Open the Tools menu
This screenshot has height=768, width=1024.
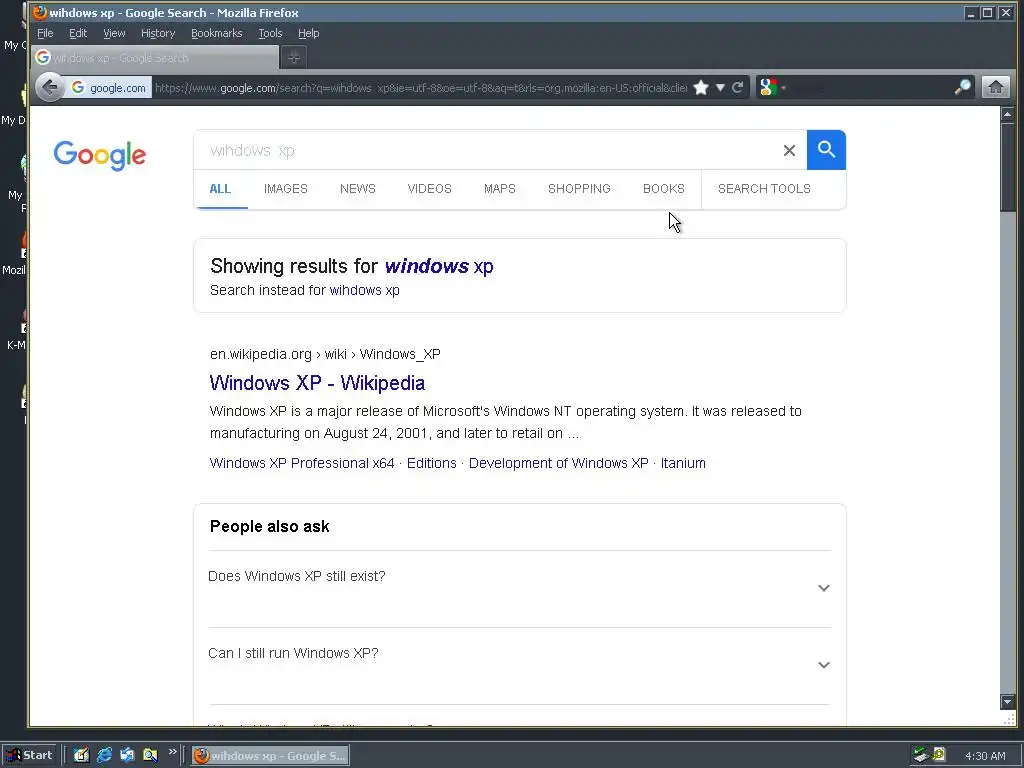pos(270,33)
